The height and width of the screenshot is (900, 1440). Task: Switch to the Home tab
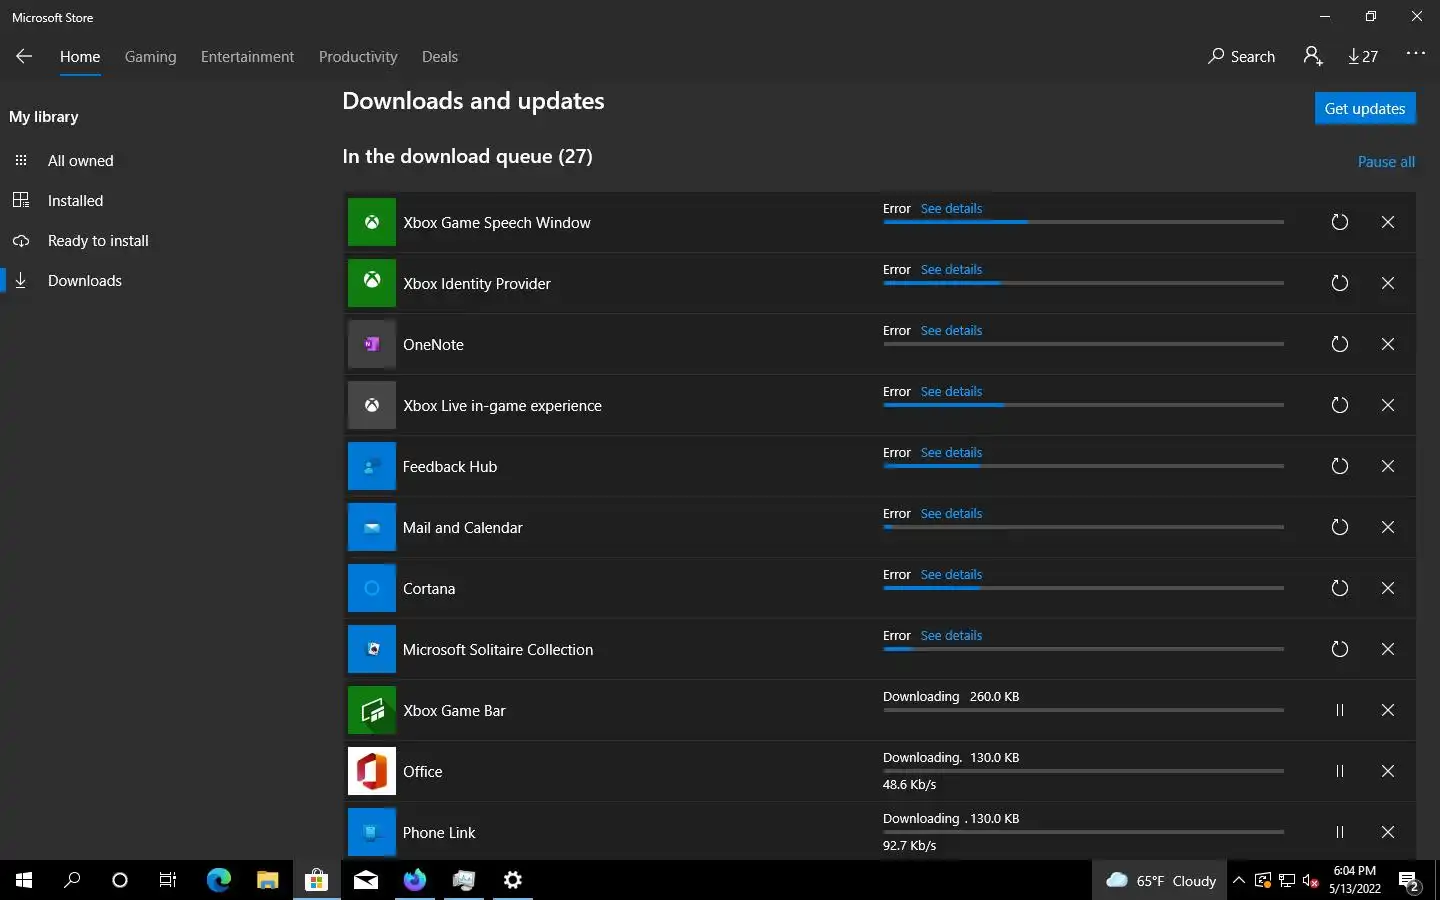point(80,56)
